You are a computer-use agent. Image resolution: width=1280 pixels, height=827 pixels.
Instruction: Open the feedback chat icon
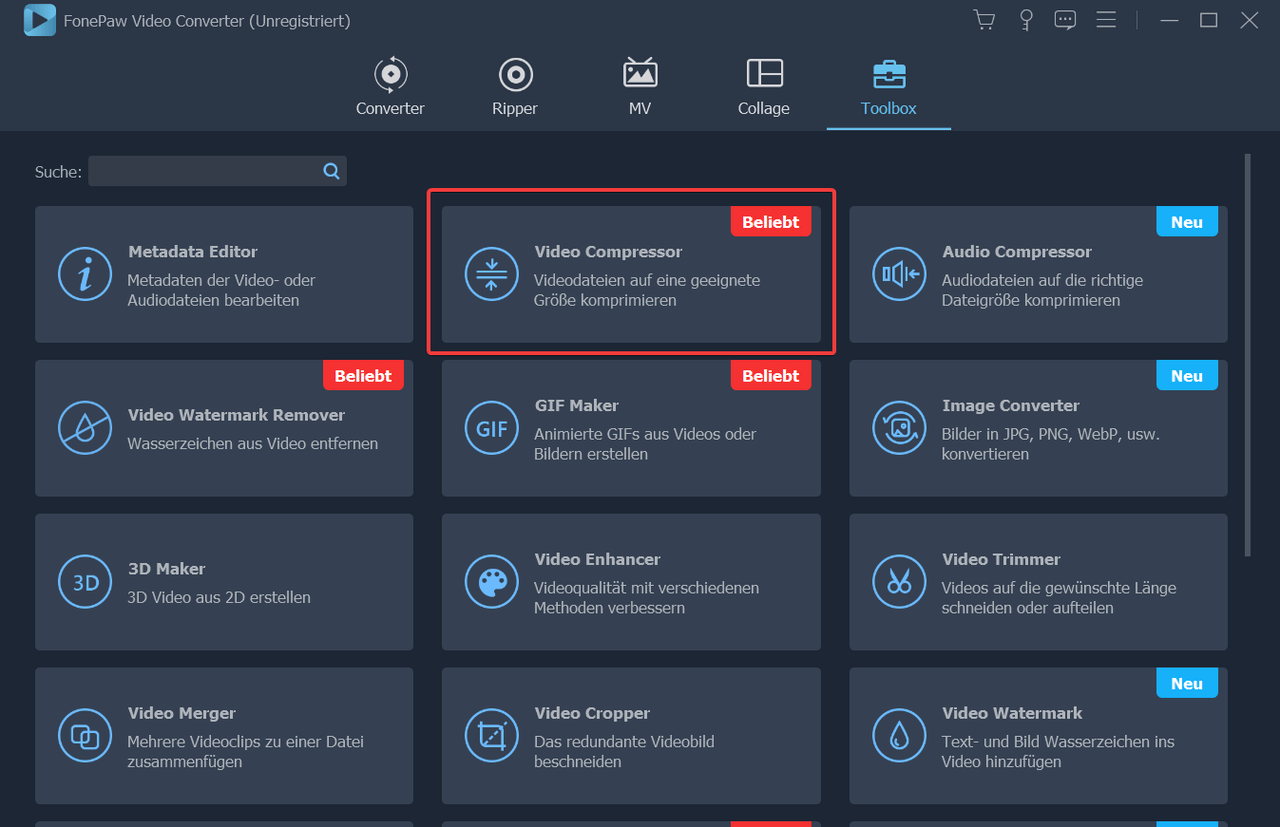(x=1065, y=20)
